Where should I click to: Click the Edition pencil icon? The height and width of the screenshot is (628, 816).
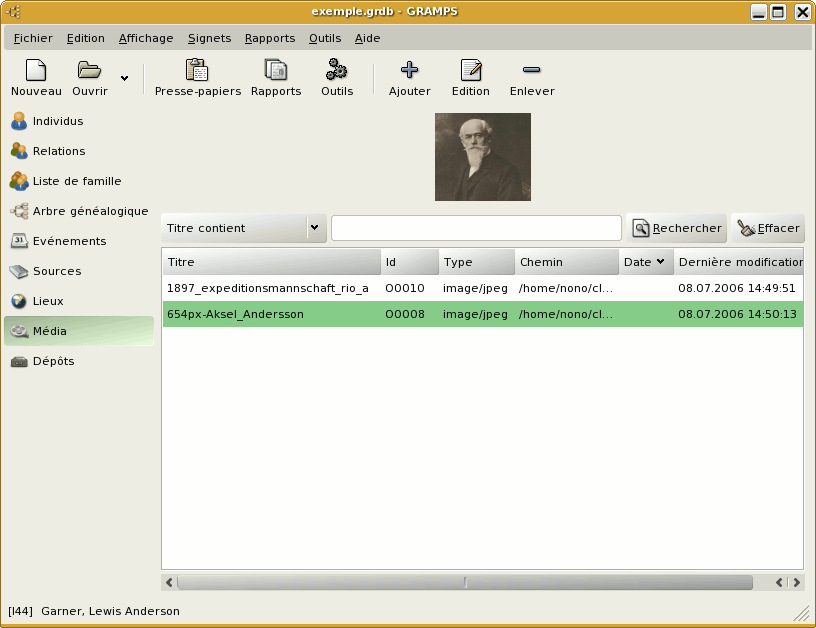[470, 71]
